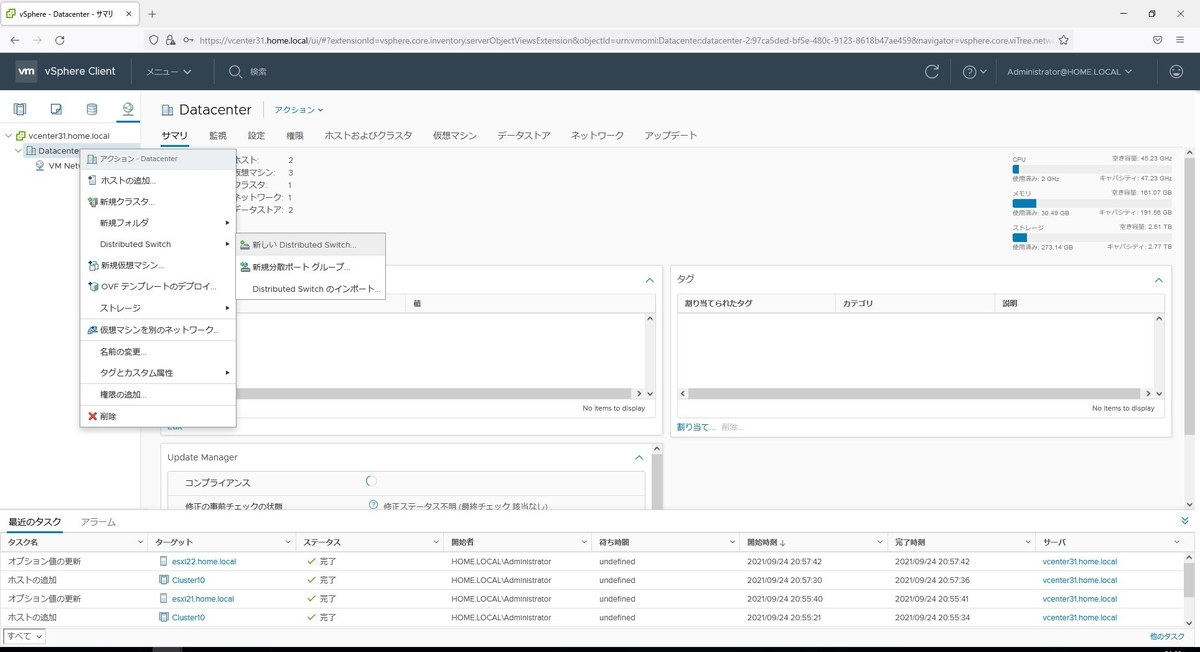Switch to 監視 tab
Image resolution: width=1200 pixels, height=652 pixels.
coord(218,135)
